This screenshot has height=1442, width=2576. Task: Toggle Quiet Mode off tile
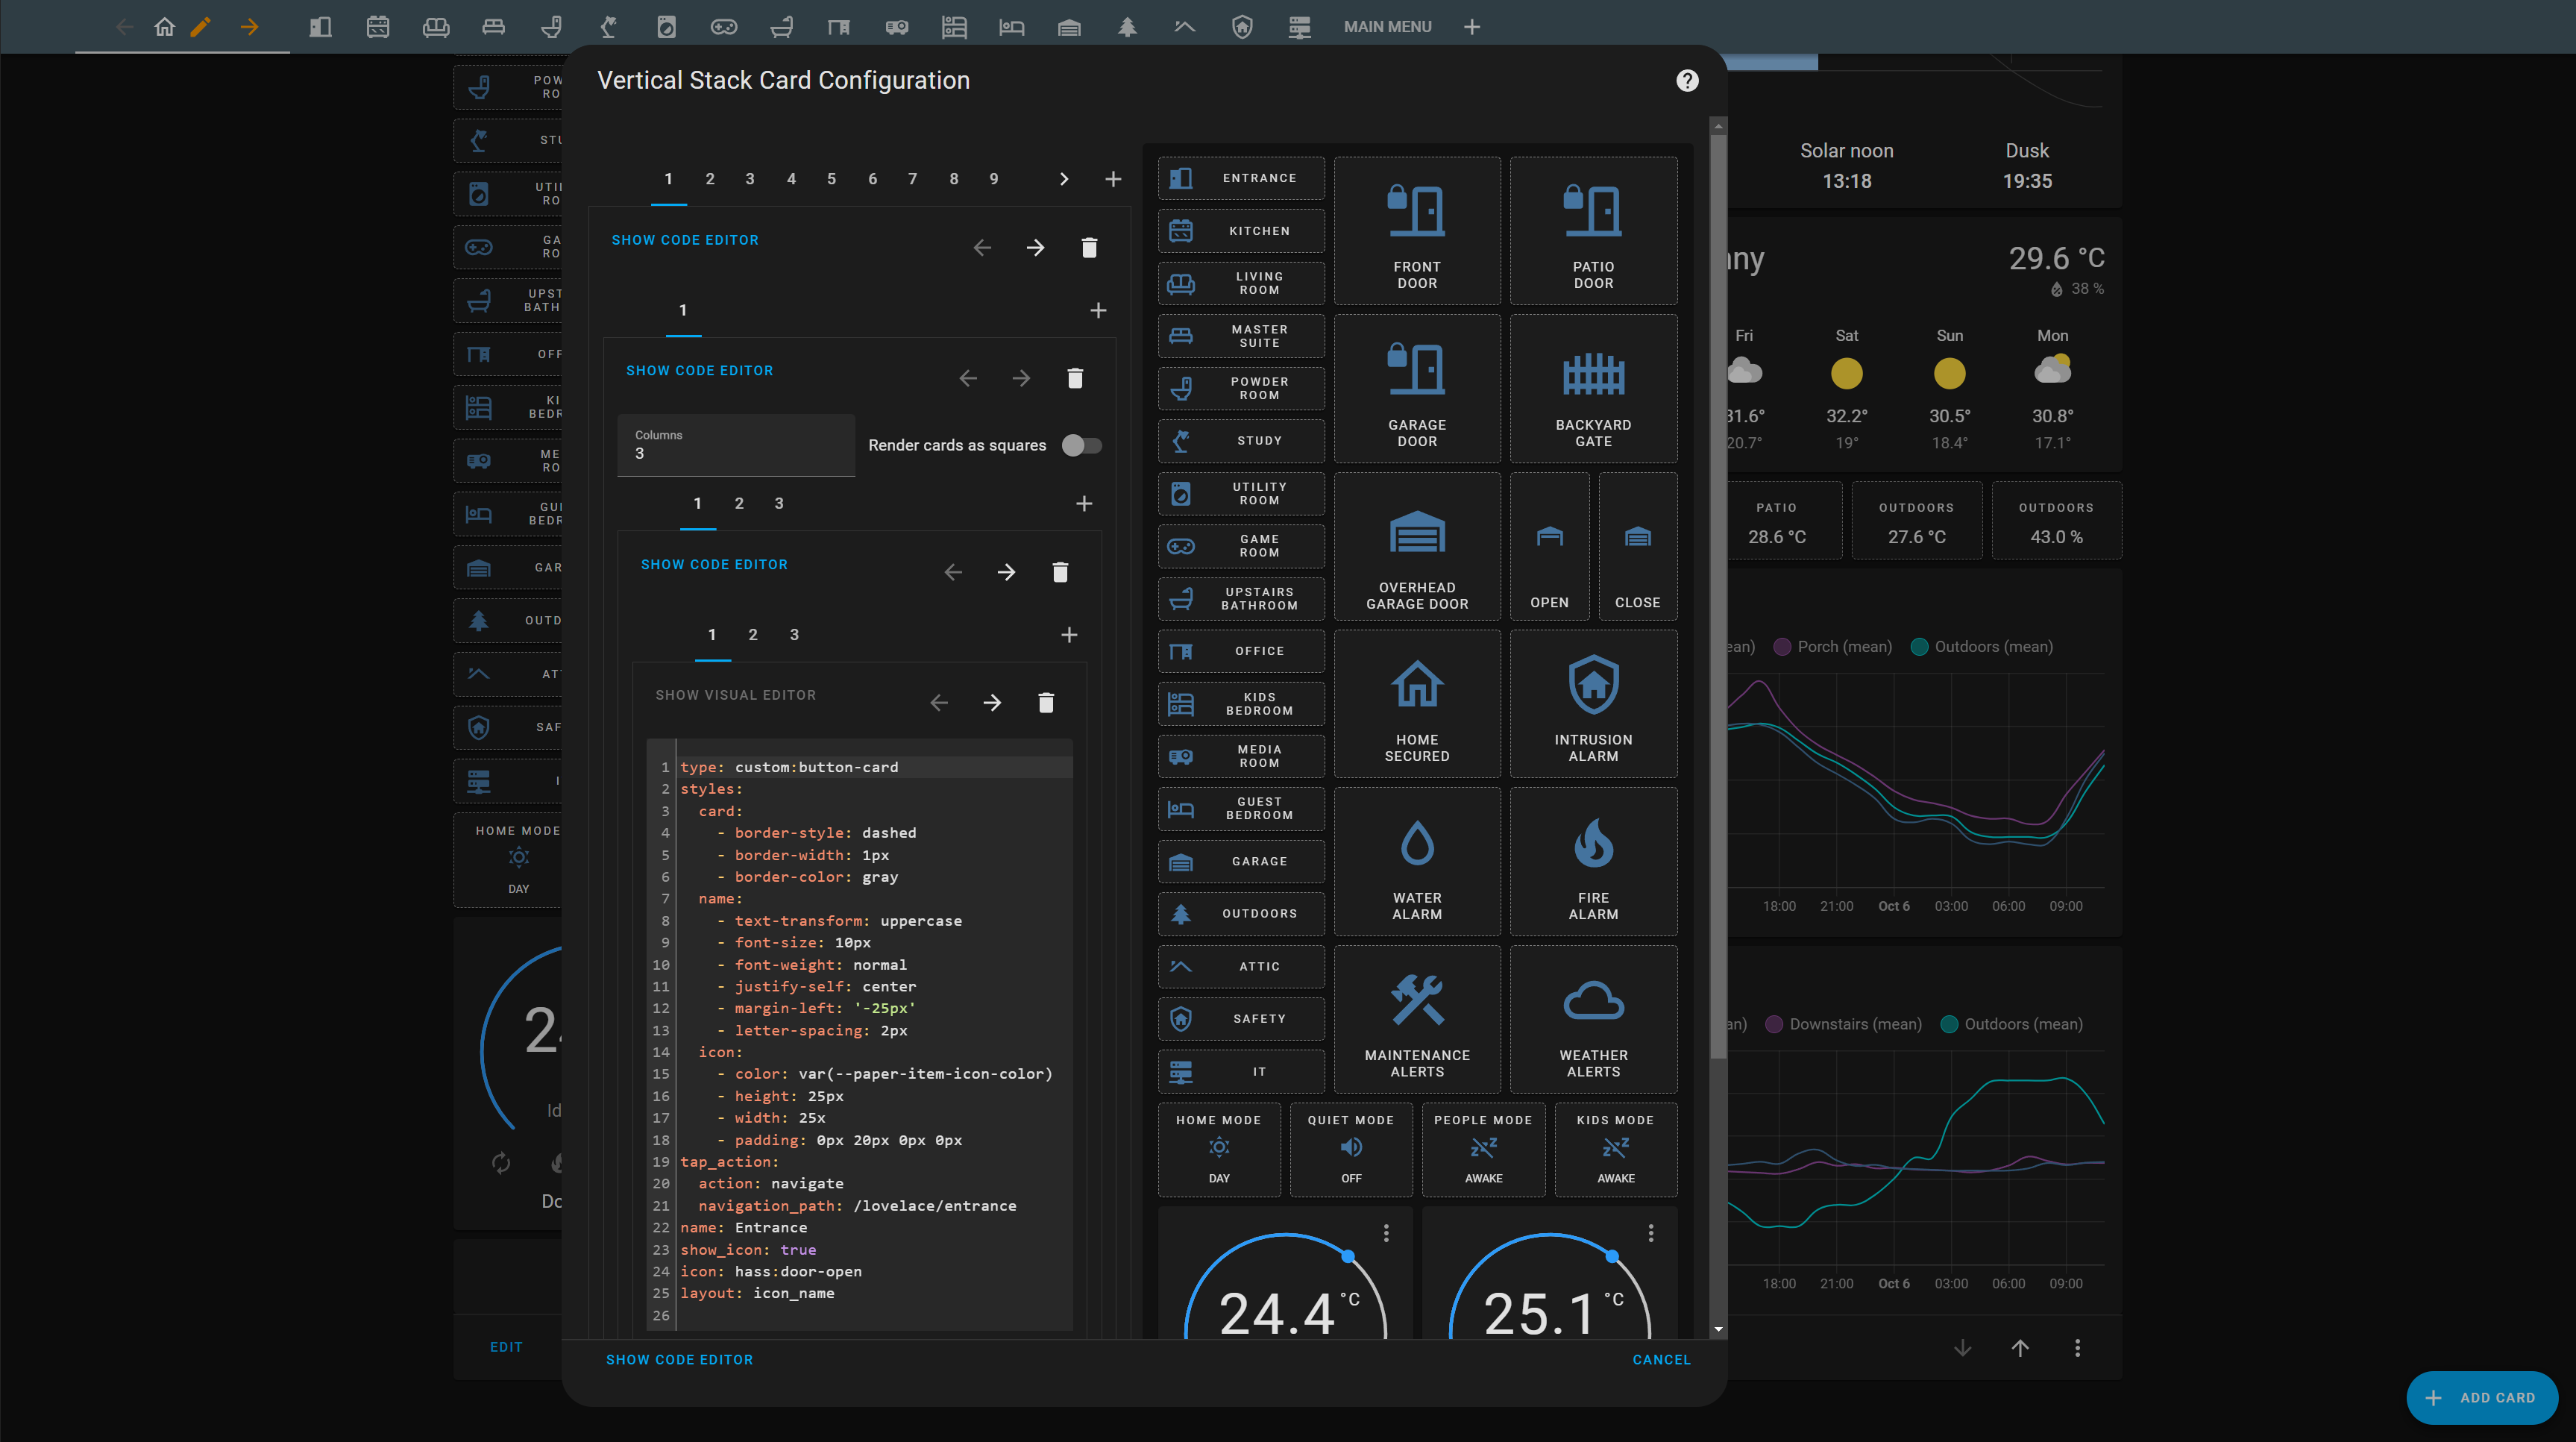1351,1150
